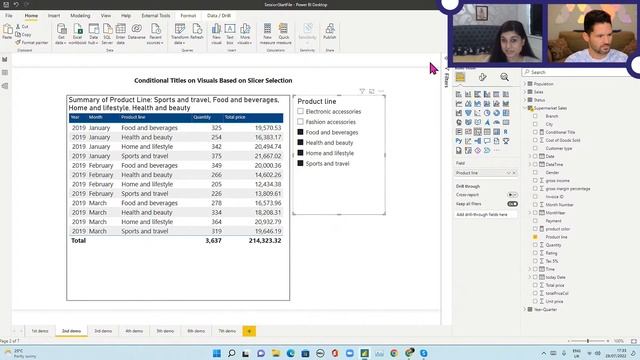The image size is (640, 360).
Task: Switch to the Modeling ribbon tab
Action: pos(80,16)
